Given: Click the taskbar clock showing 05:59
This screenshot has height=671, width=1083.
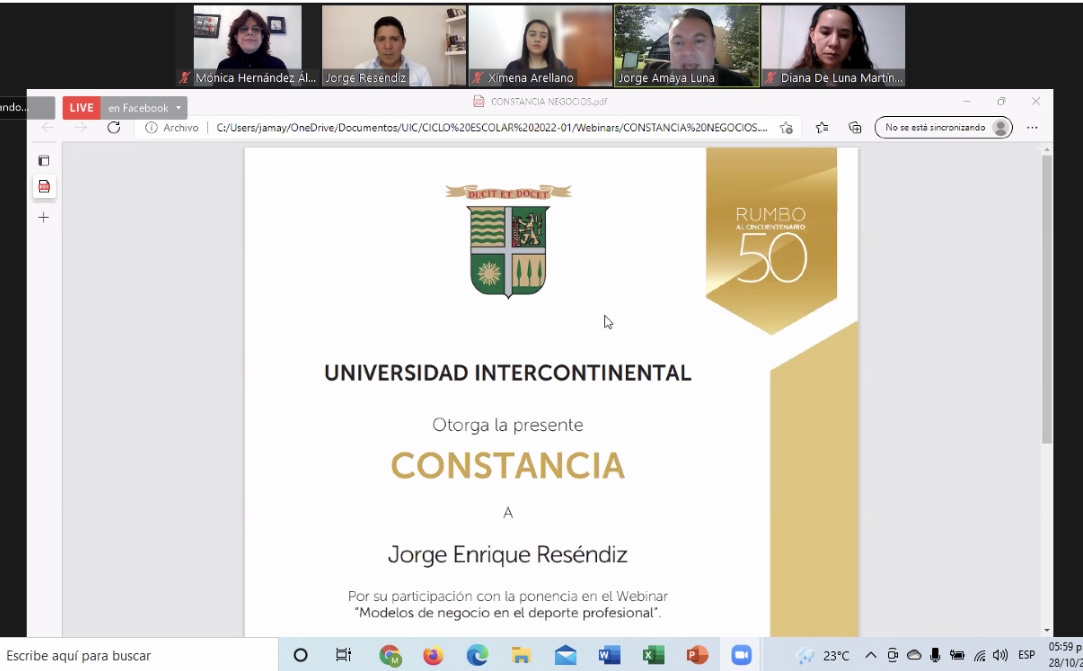Looking at the screenshot, I should [1065, 655].
